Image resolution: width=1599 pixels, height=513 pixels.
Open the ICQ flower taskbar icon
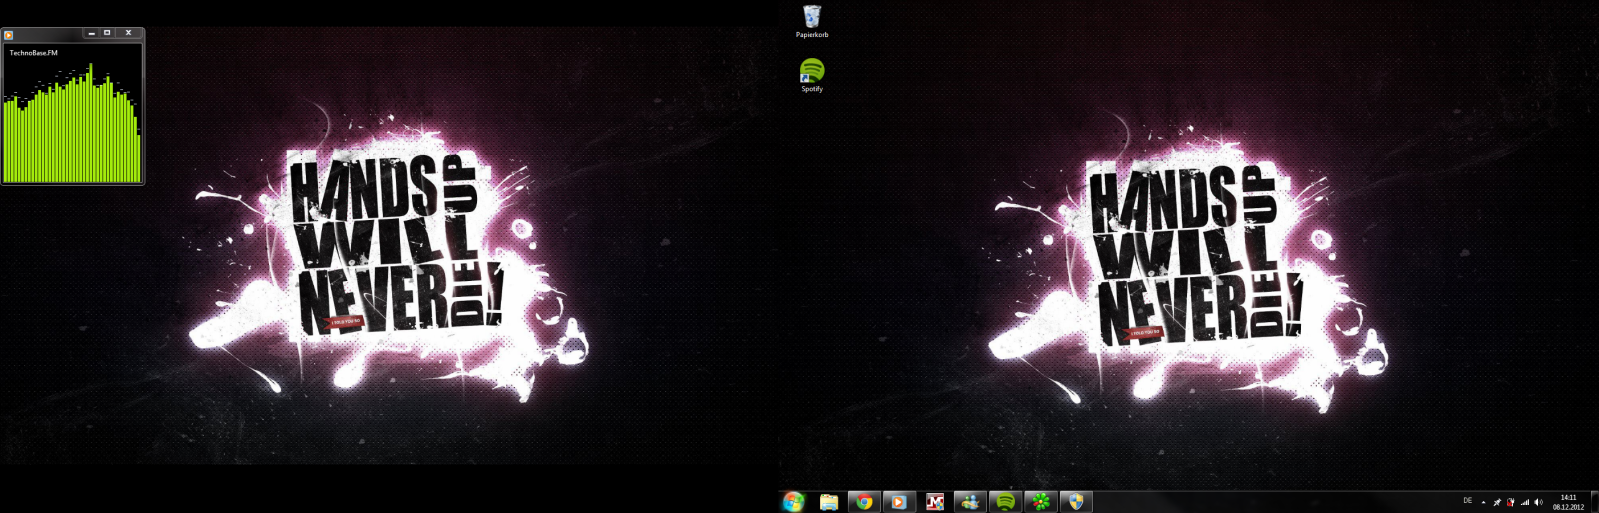click(x=1041, y=502)
